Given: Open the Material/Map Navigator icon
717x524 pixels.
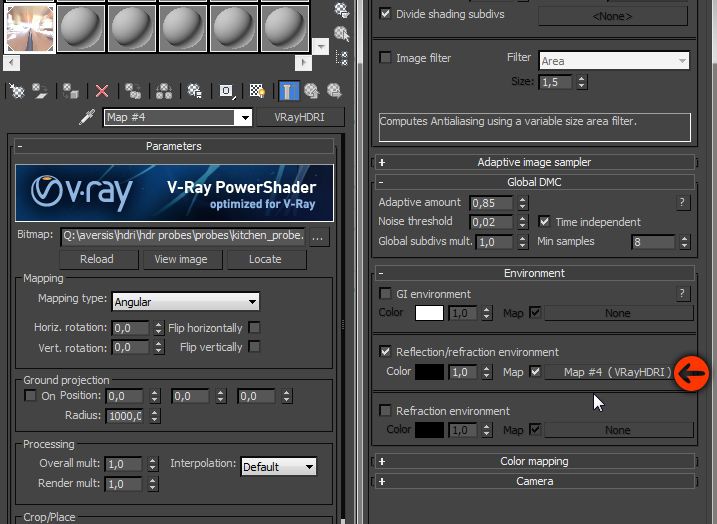Looking at the screenshot, I should (x=342, y=58).
